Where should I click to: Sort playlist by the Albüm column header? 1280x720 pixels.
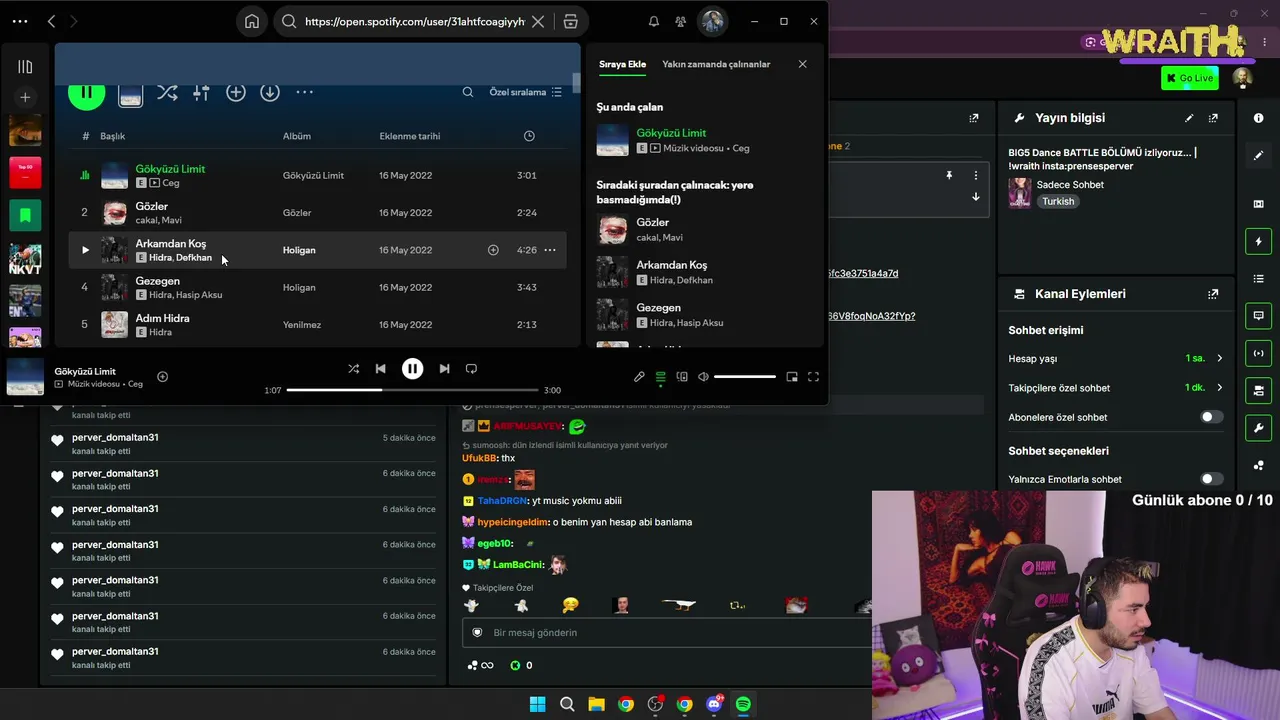click(x=297, y=136)
